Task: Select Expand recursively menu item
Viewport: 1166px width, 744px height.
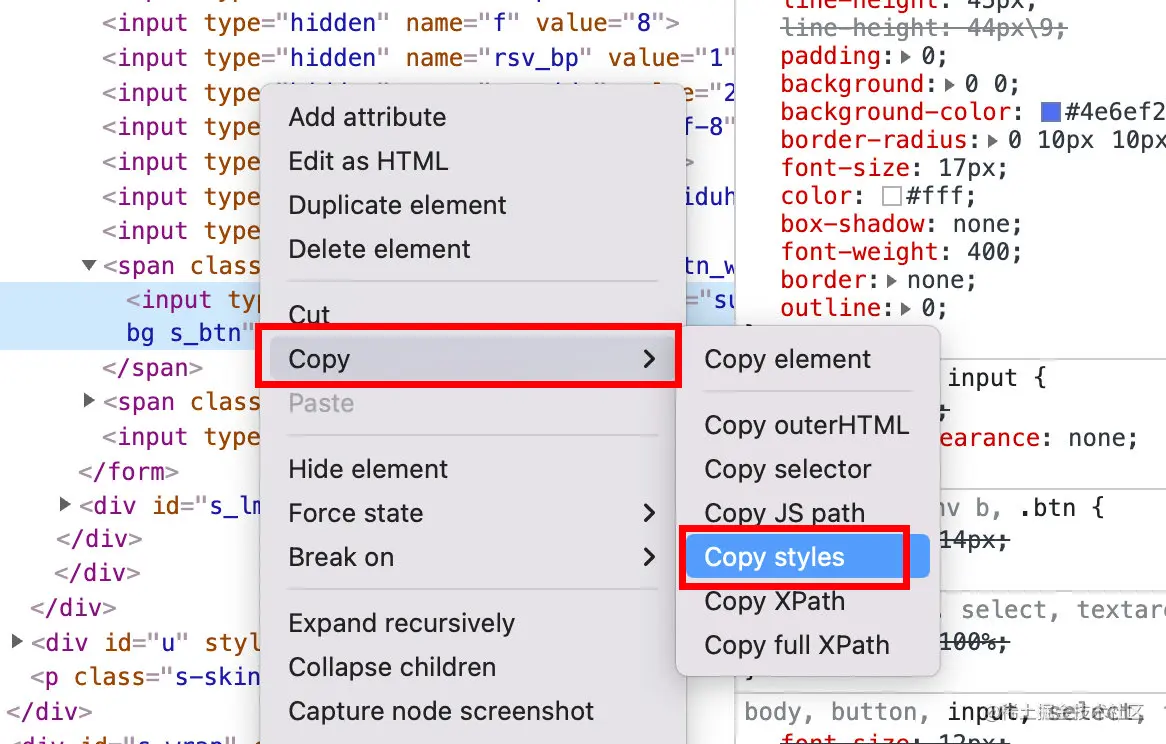Action: (x=402, y=623)
